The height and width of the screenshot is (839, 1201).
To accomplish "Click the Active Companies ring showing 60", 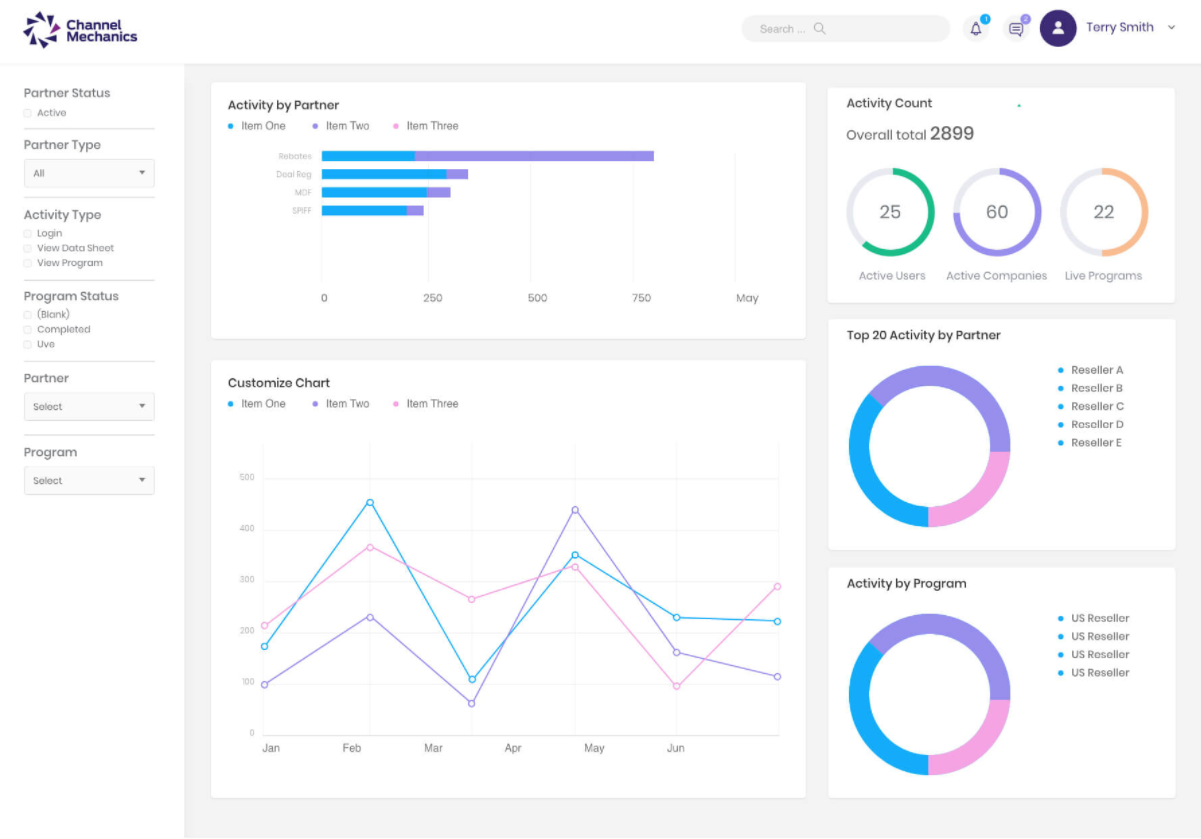I will [x=997, y=212].
